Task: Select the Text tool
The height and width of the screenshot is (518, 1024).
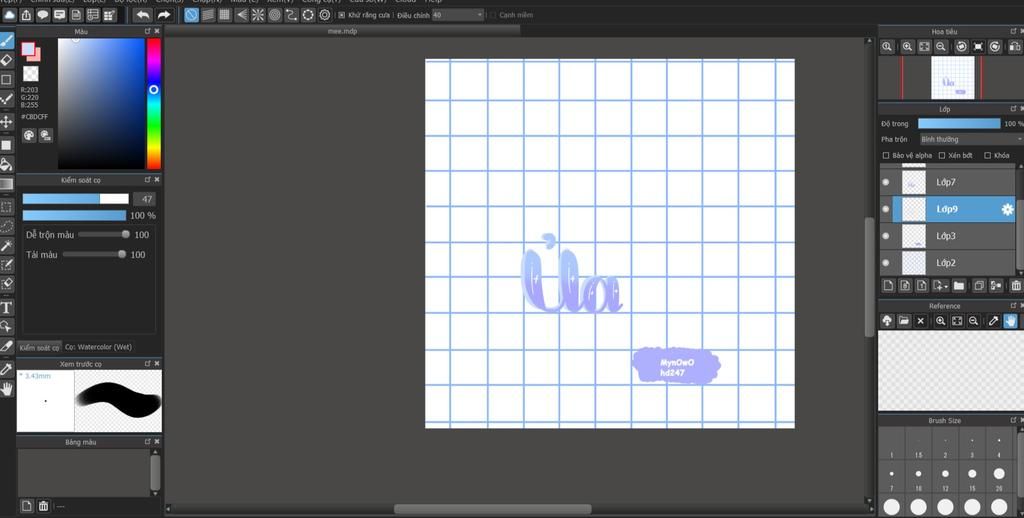Action: pyautogui.click(x=7, y=307)
